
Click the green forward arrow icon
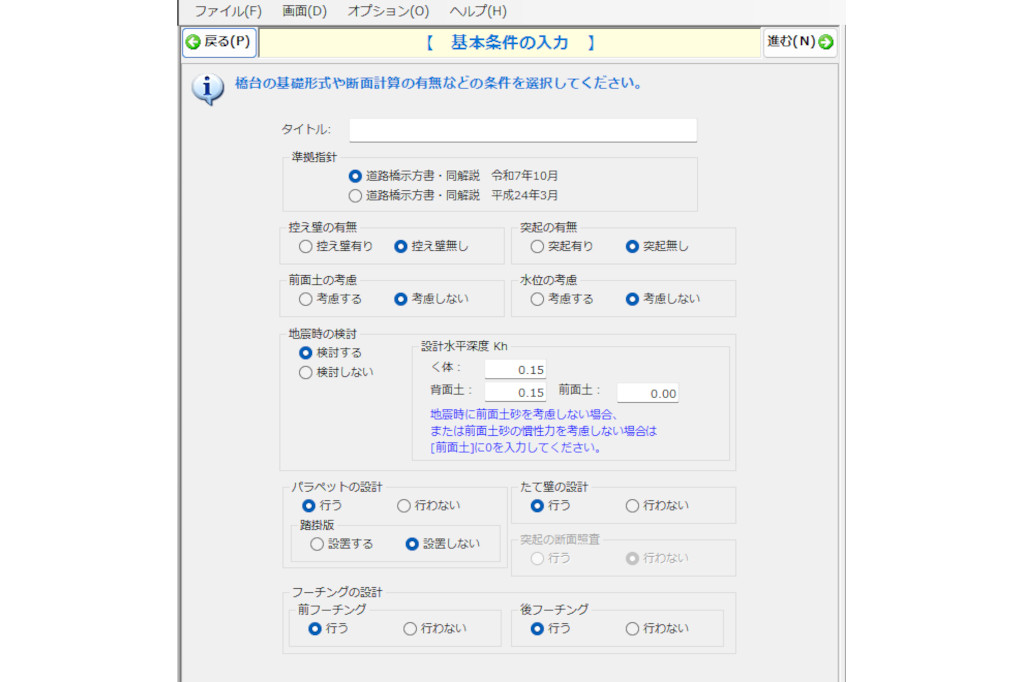click(x=826, y=42)
